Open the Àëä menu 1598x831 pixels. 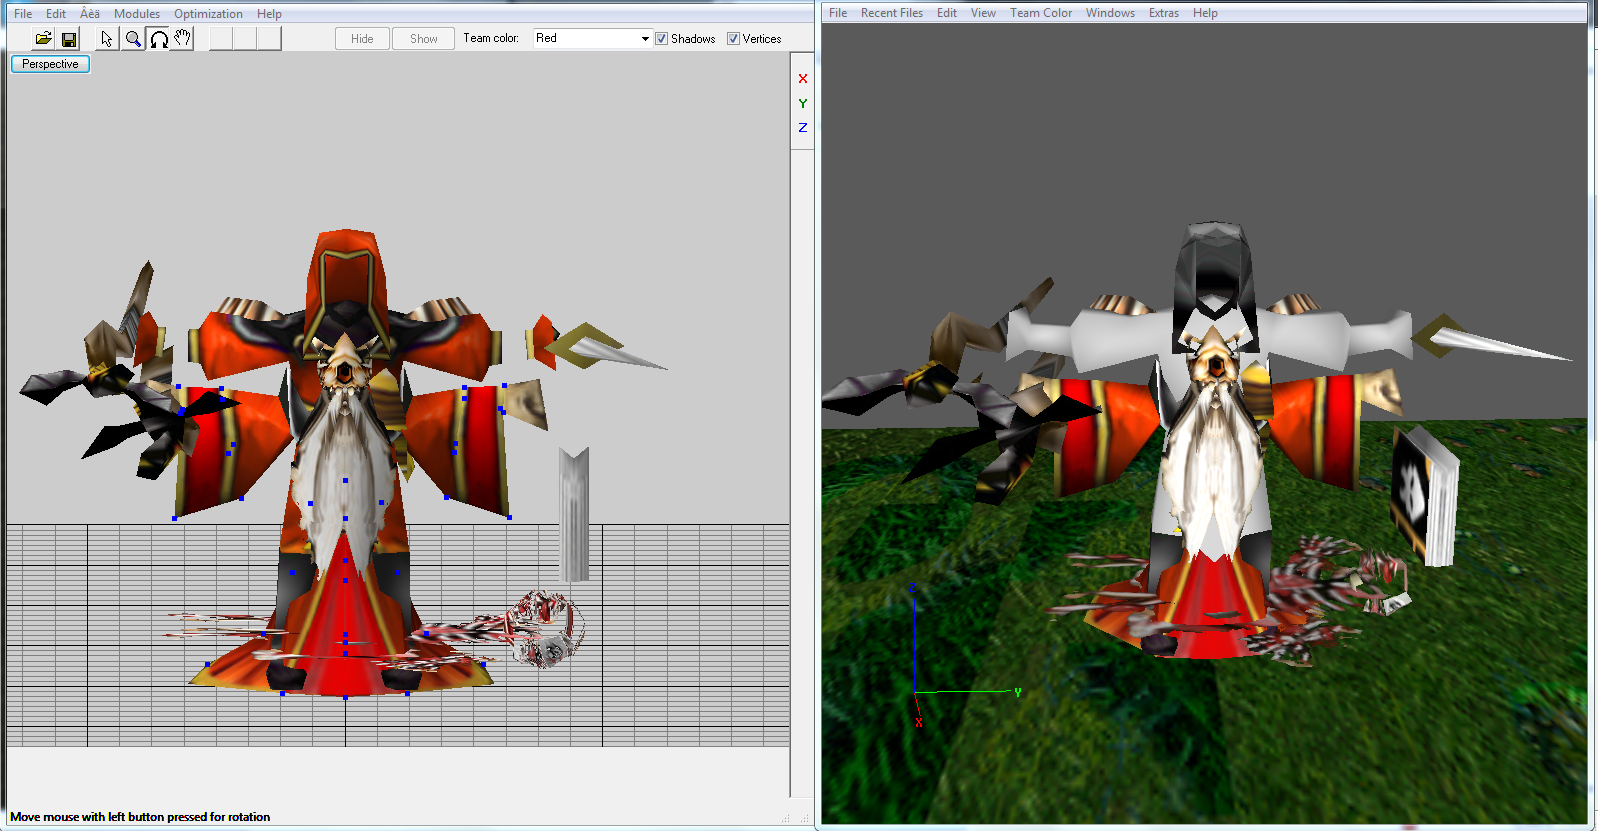90,14
